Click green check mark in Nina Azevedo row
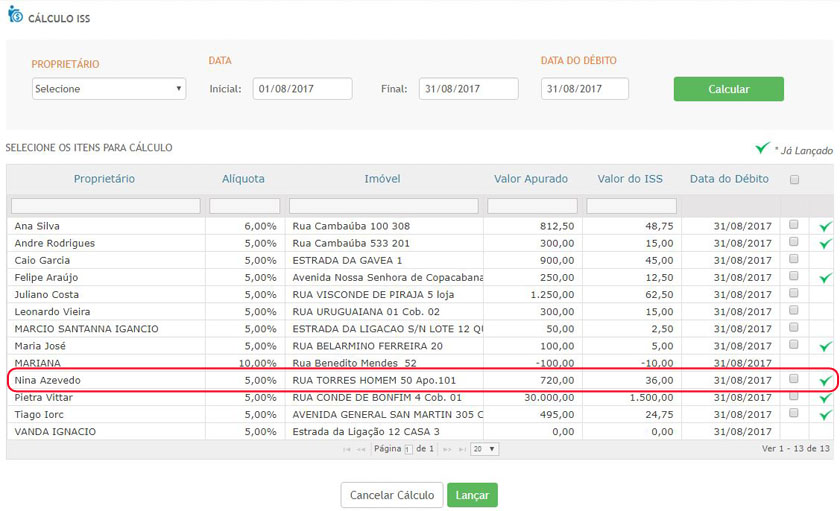This screenshot has height=511, width=840. (x=824, y=381)
